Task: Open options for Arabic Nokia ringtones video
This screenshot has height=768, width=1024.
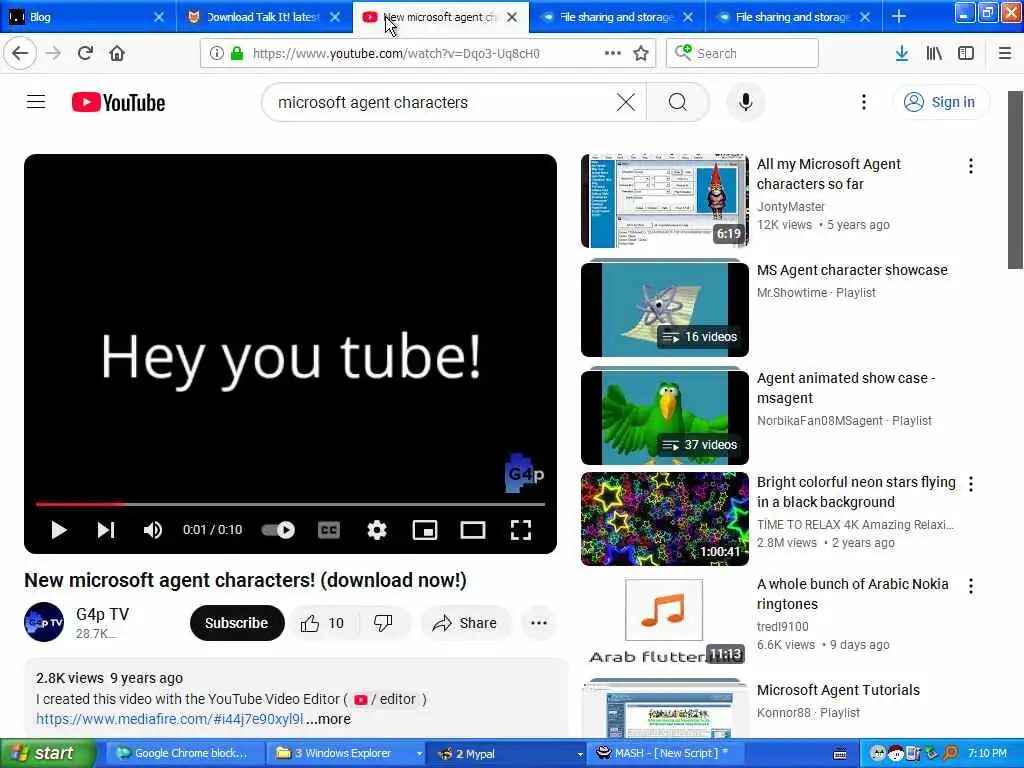Action: tap(971, 586)
